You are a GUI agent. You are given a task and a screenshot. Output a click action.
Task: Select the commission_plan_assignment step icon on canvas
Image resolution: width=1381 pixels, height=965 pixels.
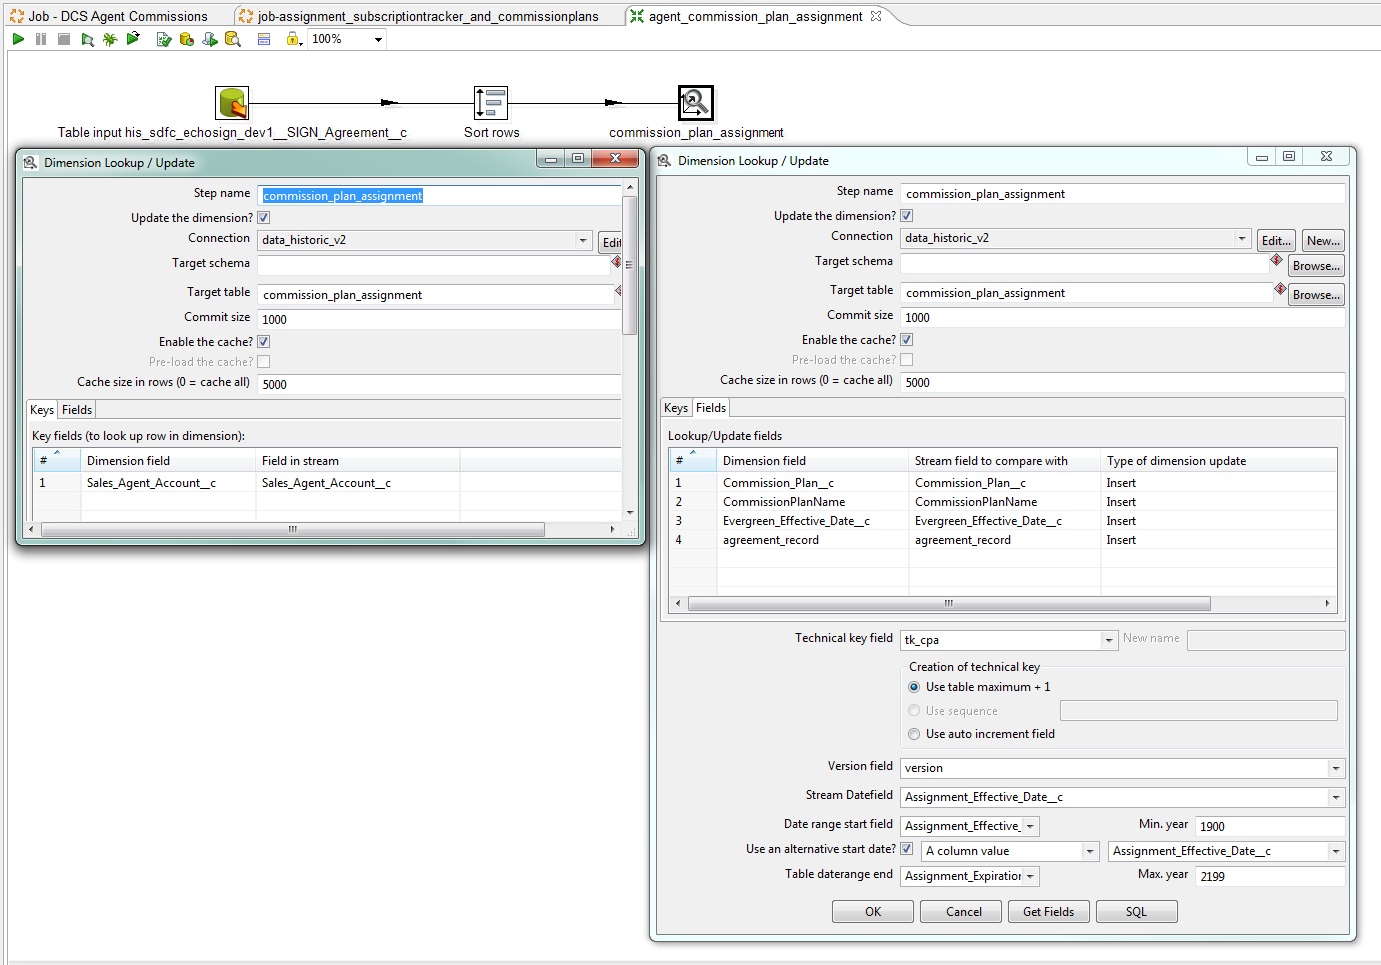tap(695, 103)
